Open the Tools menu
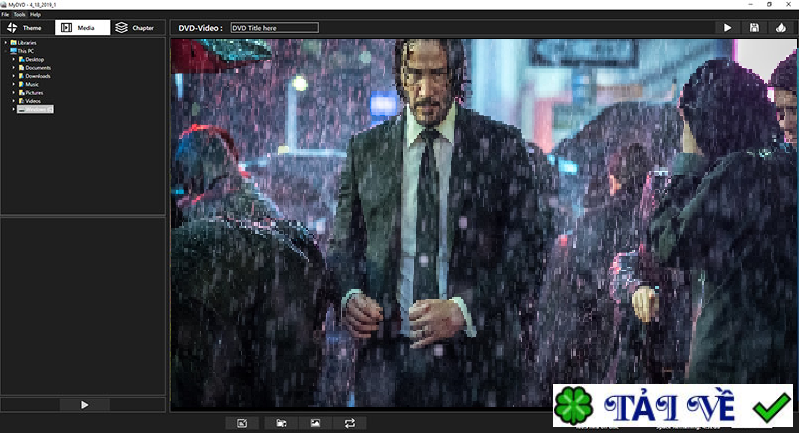This screenshot has height=433, width=799. pos(19,15)
